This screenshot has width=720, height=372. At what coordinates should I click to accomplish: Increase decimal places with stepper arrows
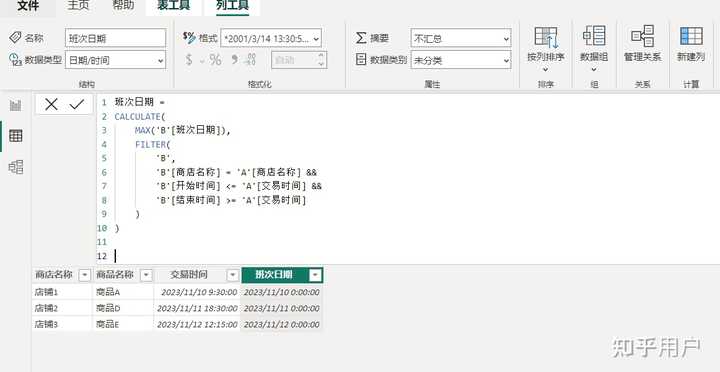tap(321, 60)
